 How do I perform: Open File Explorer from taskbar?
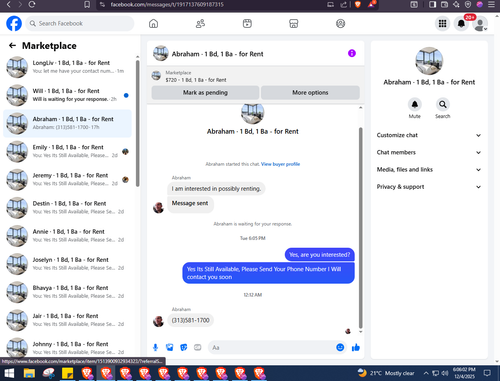click(x=29, y=373)
